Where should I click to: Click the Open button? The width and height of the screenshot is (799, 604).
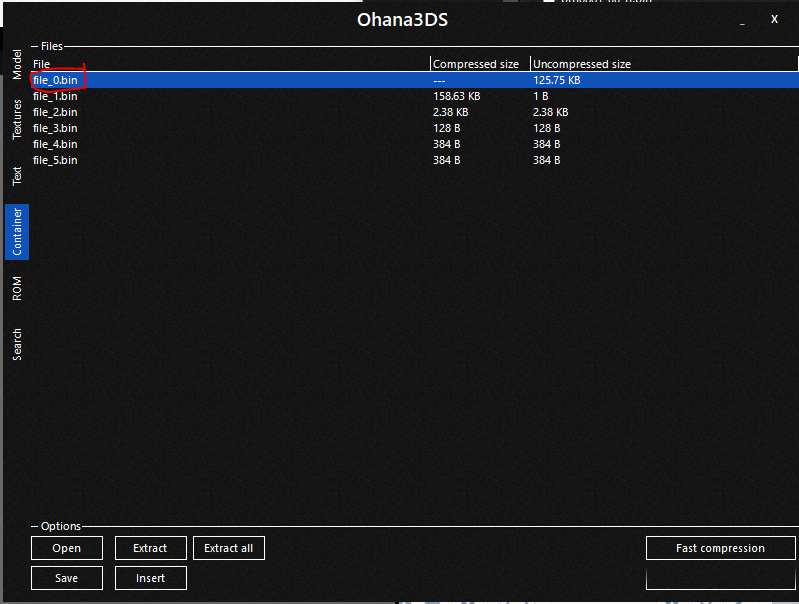click(x=67, y=548)
